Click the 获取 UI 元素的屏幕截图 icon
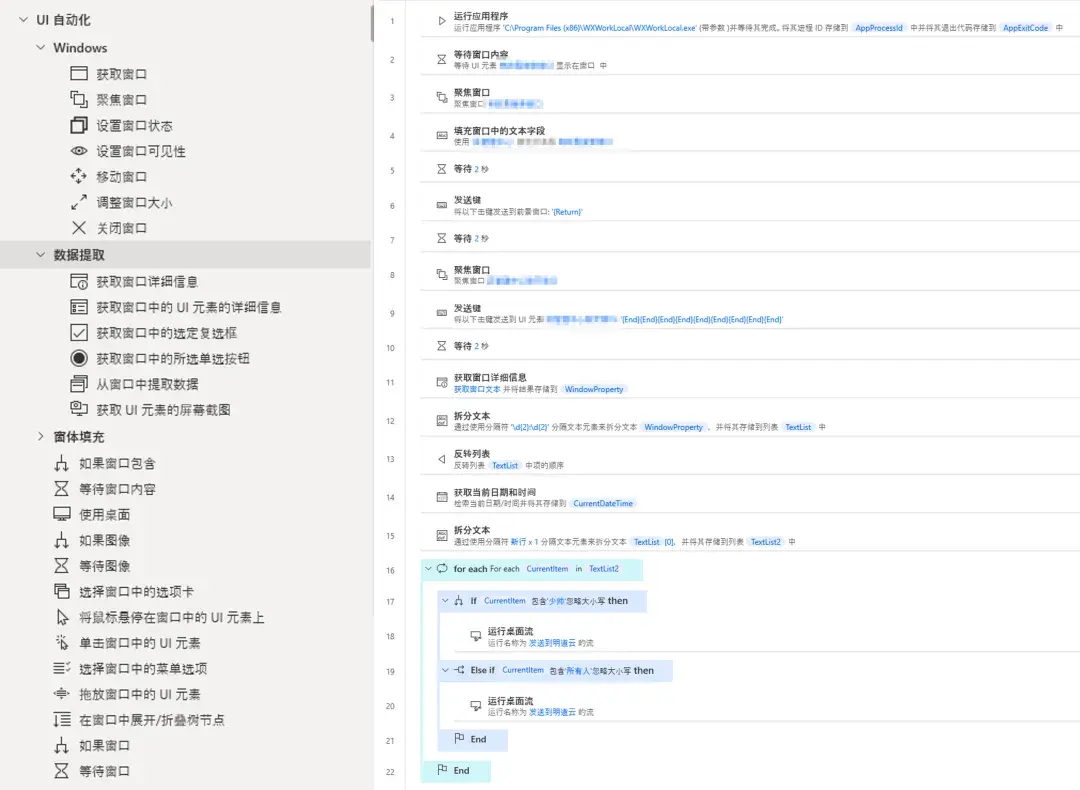Viewport: 1080px width, 790px height. click(x=79, y=409)
